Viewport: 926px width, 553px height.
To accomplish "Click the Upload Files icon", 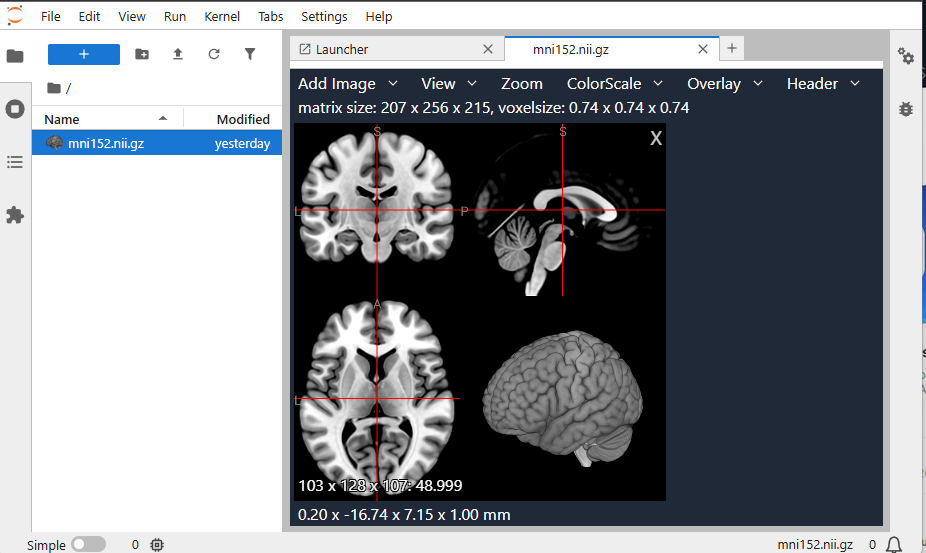I will 178,54.
